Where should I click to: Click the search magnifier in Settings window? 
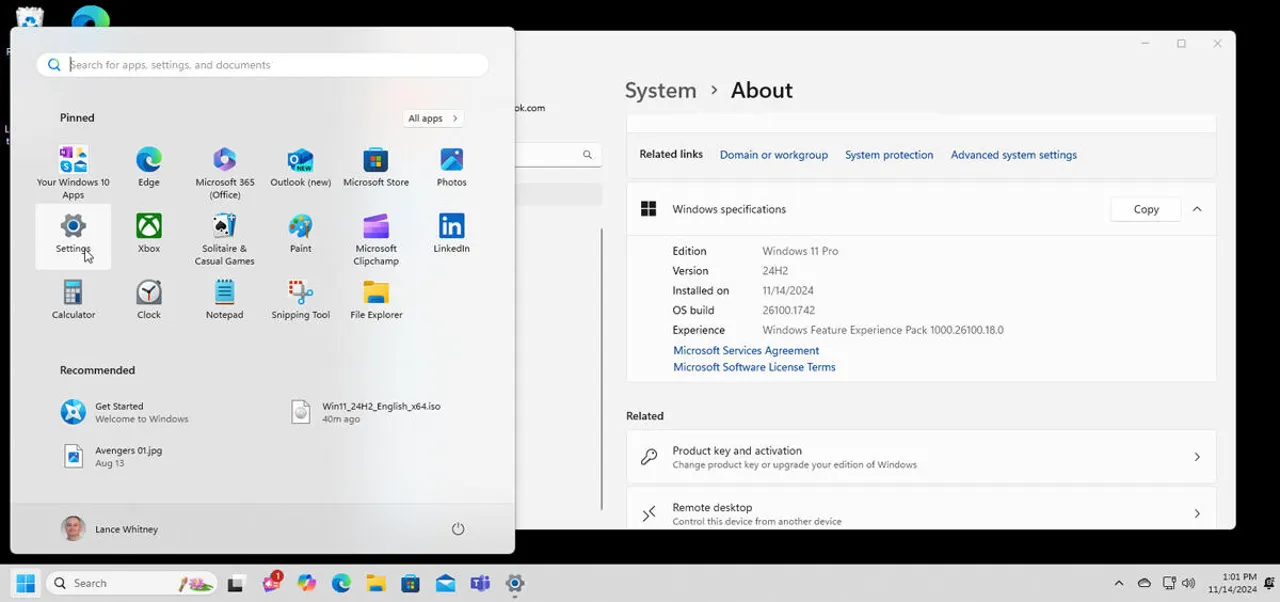coord(588,155)
